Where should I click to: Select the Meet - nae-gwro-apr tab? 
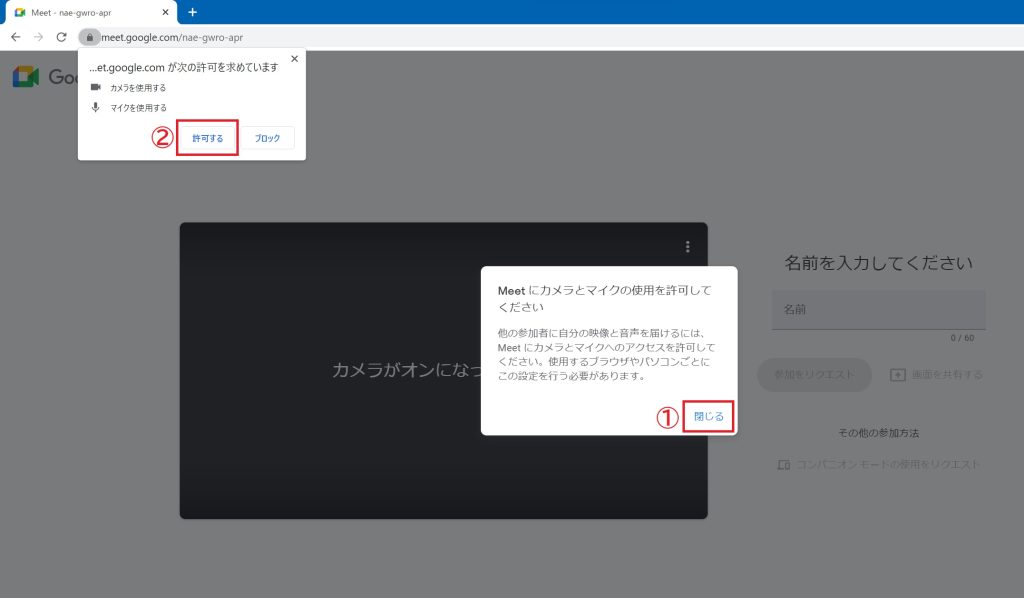click(x=91, y=12)
